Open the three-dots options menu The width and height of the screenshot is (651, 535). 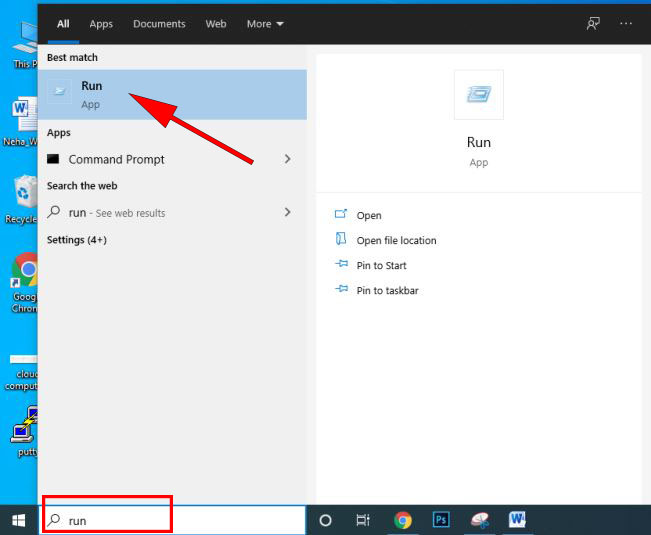(x=626, y=23)
